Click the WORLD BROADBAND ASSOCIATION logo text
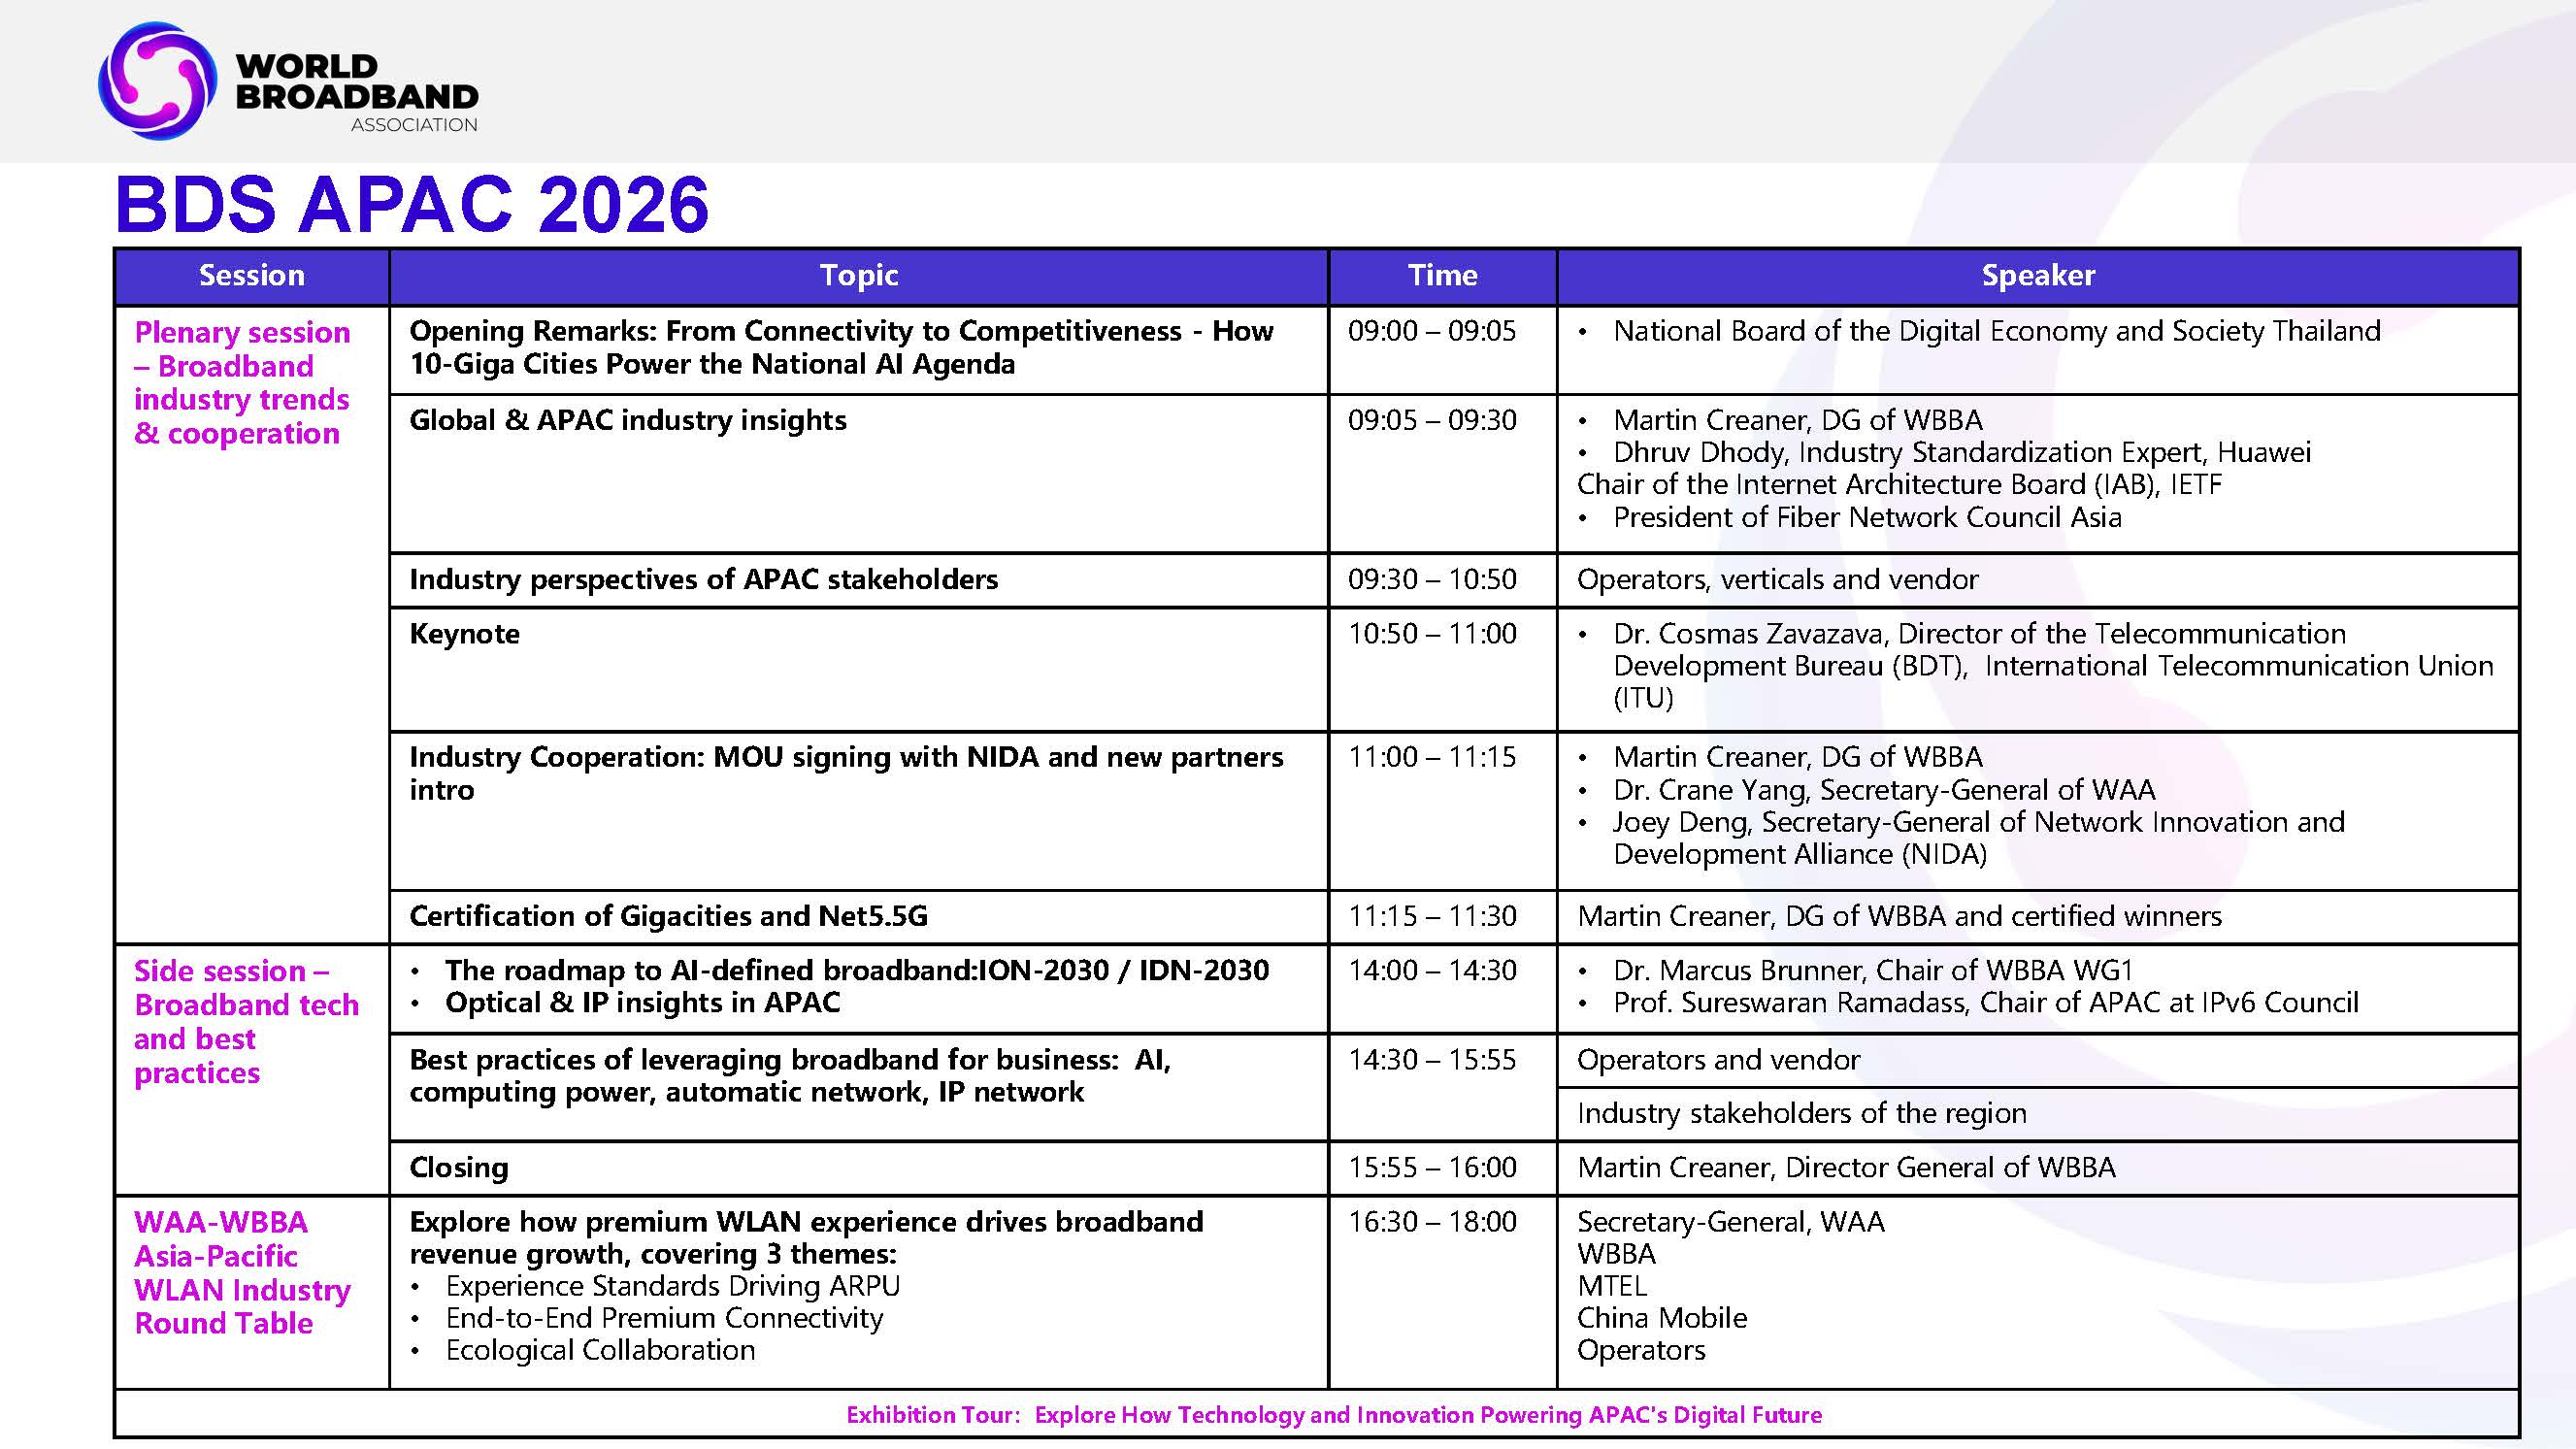Screen dimensions: 2576x1449 point(356,93)
